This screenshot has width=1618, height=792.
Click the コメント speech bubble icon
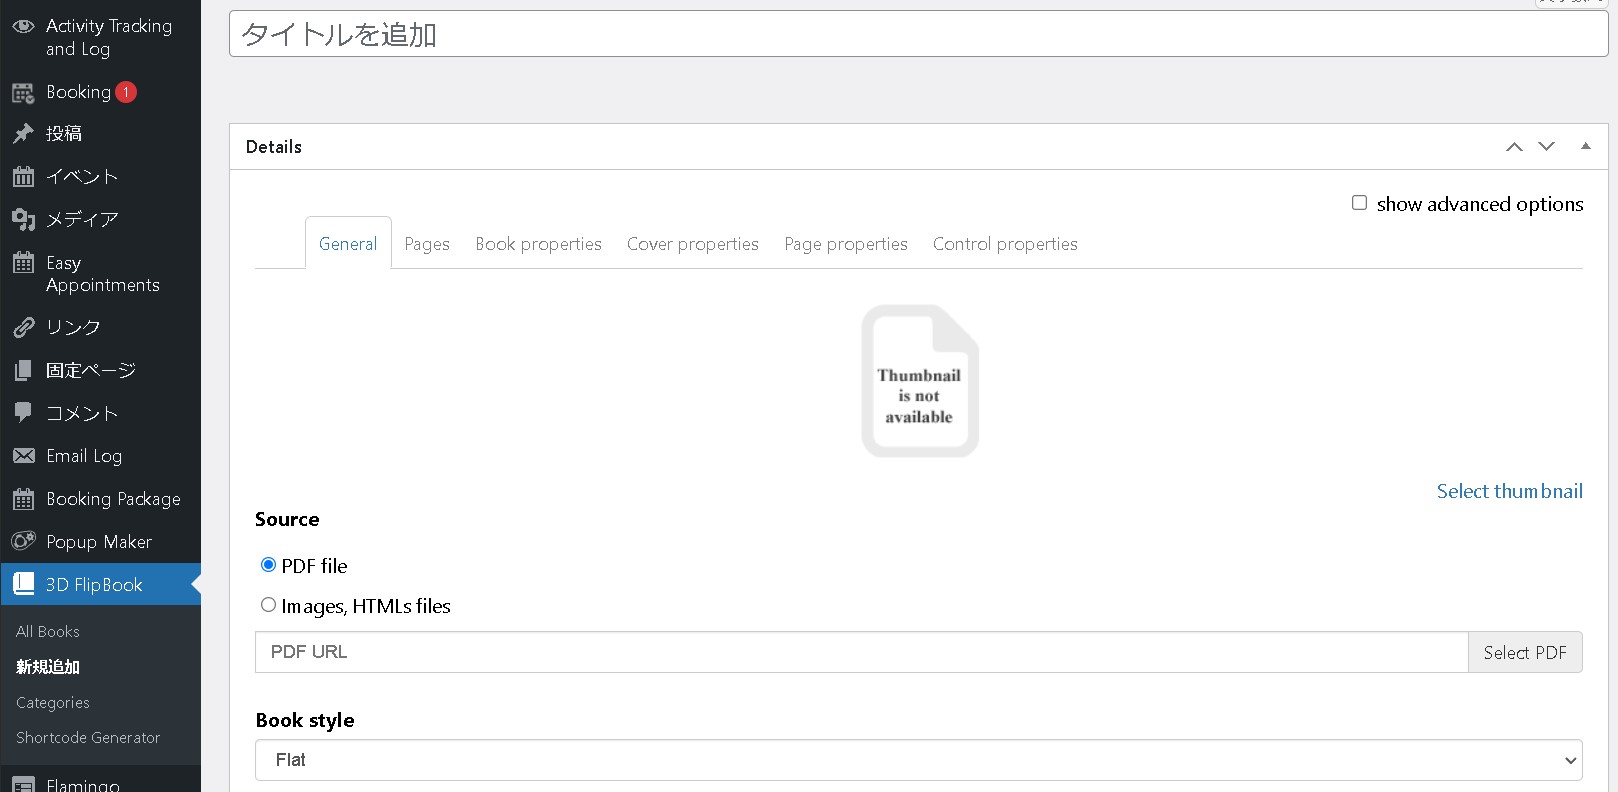[23, 413]
